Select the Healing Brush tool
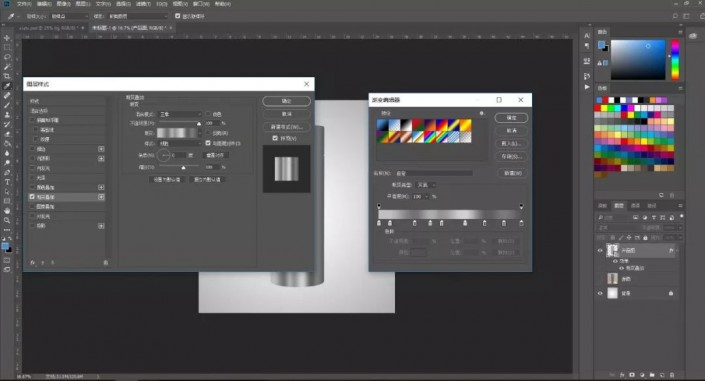 click(x=7, y=95)
